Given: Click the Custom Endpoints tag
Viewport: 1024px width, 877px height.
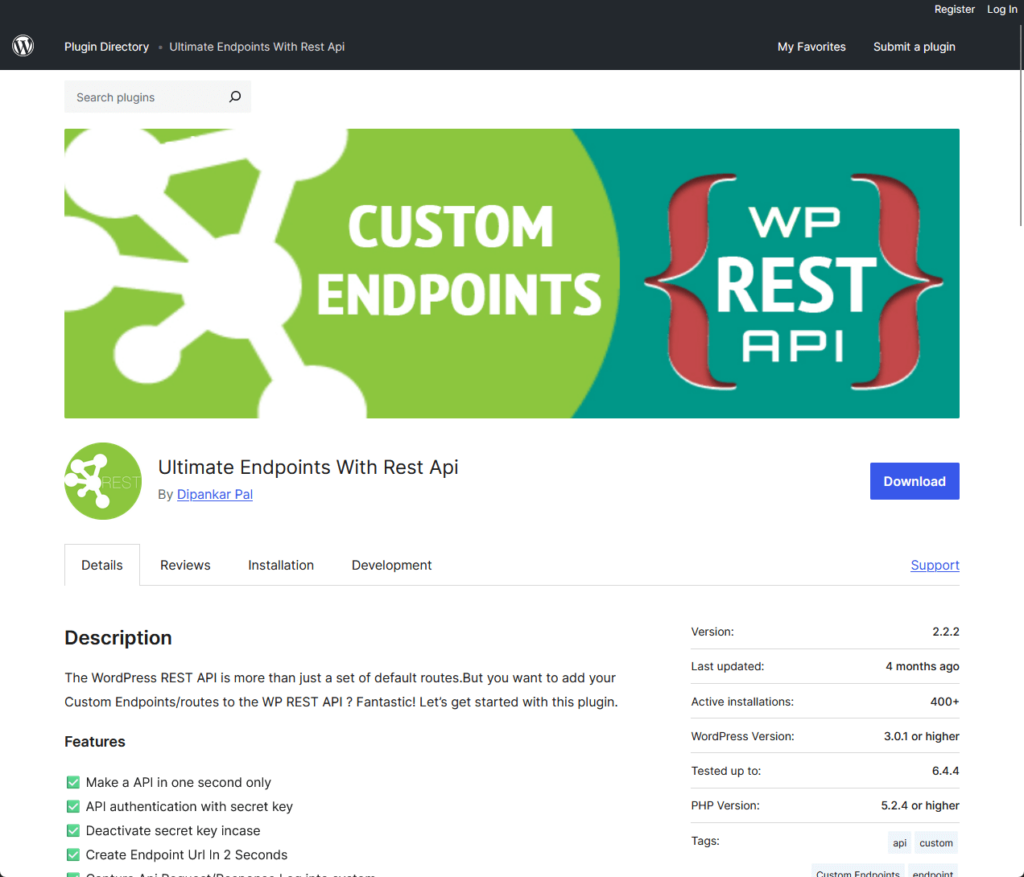Looking at the screenshot, I should (x=857, y=871).
